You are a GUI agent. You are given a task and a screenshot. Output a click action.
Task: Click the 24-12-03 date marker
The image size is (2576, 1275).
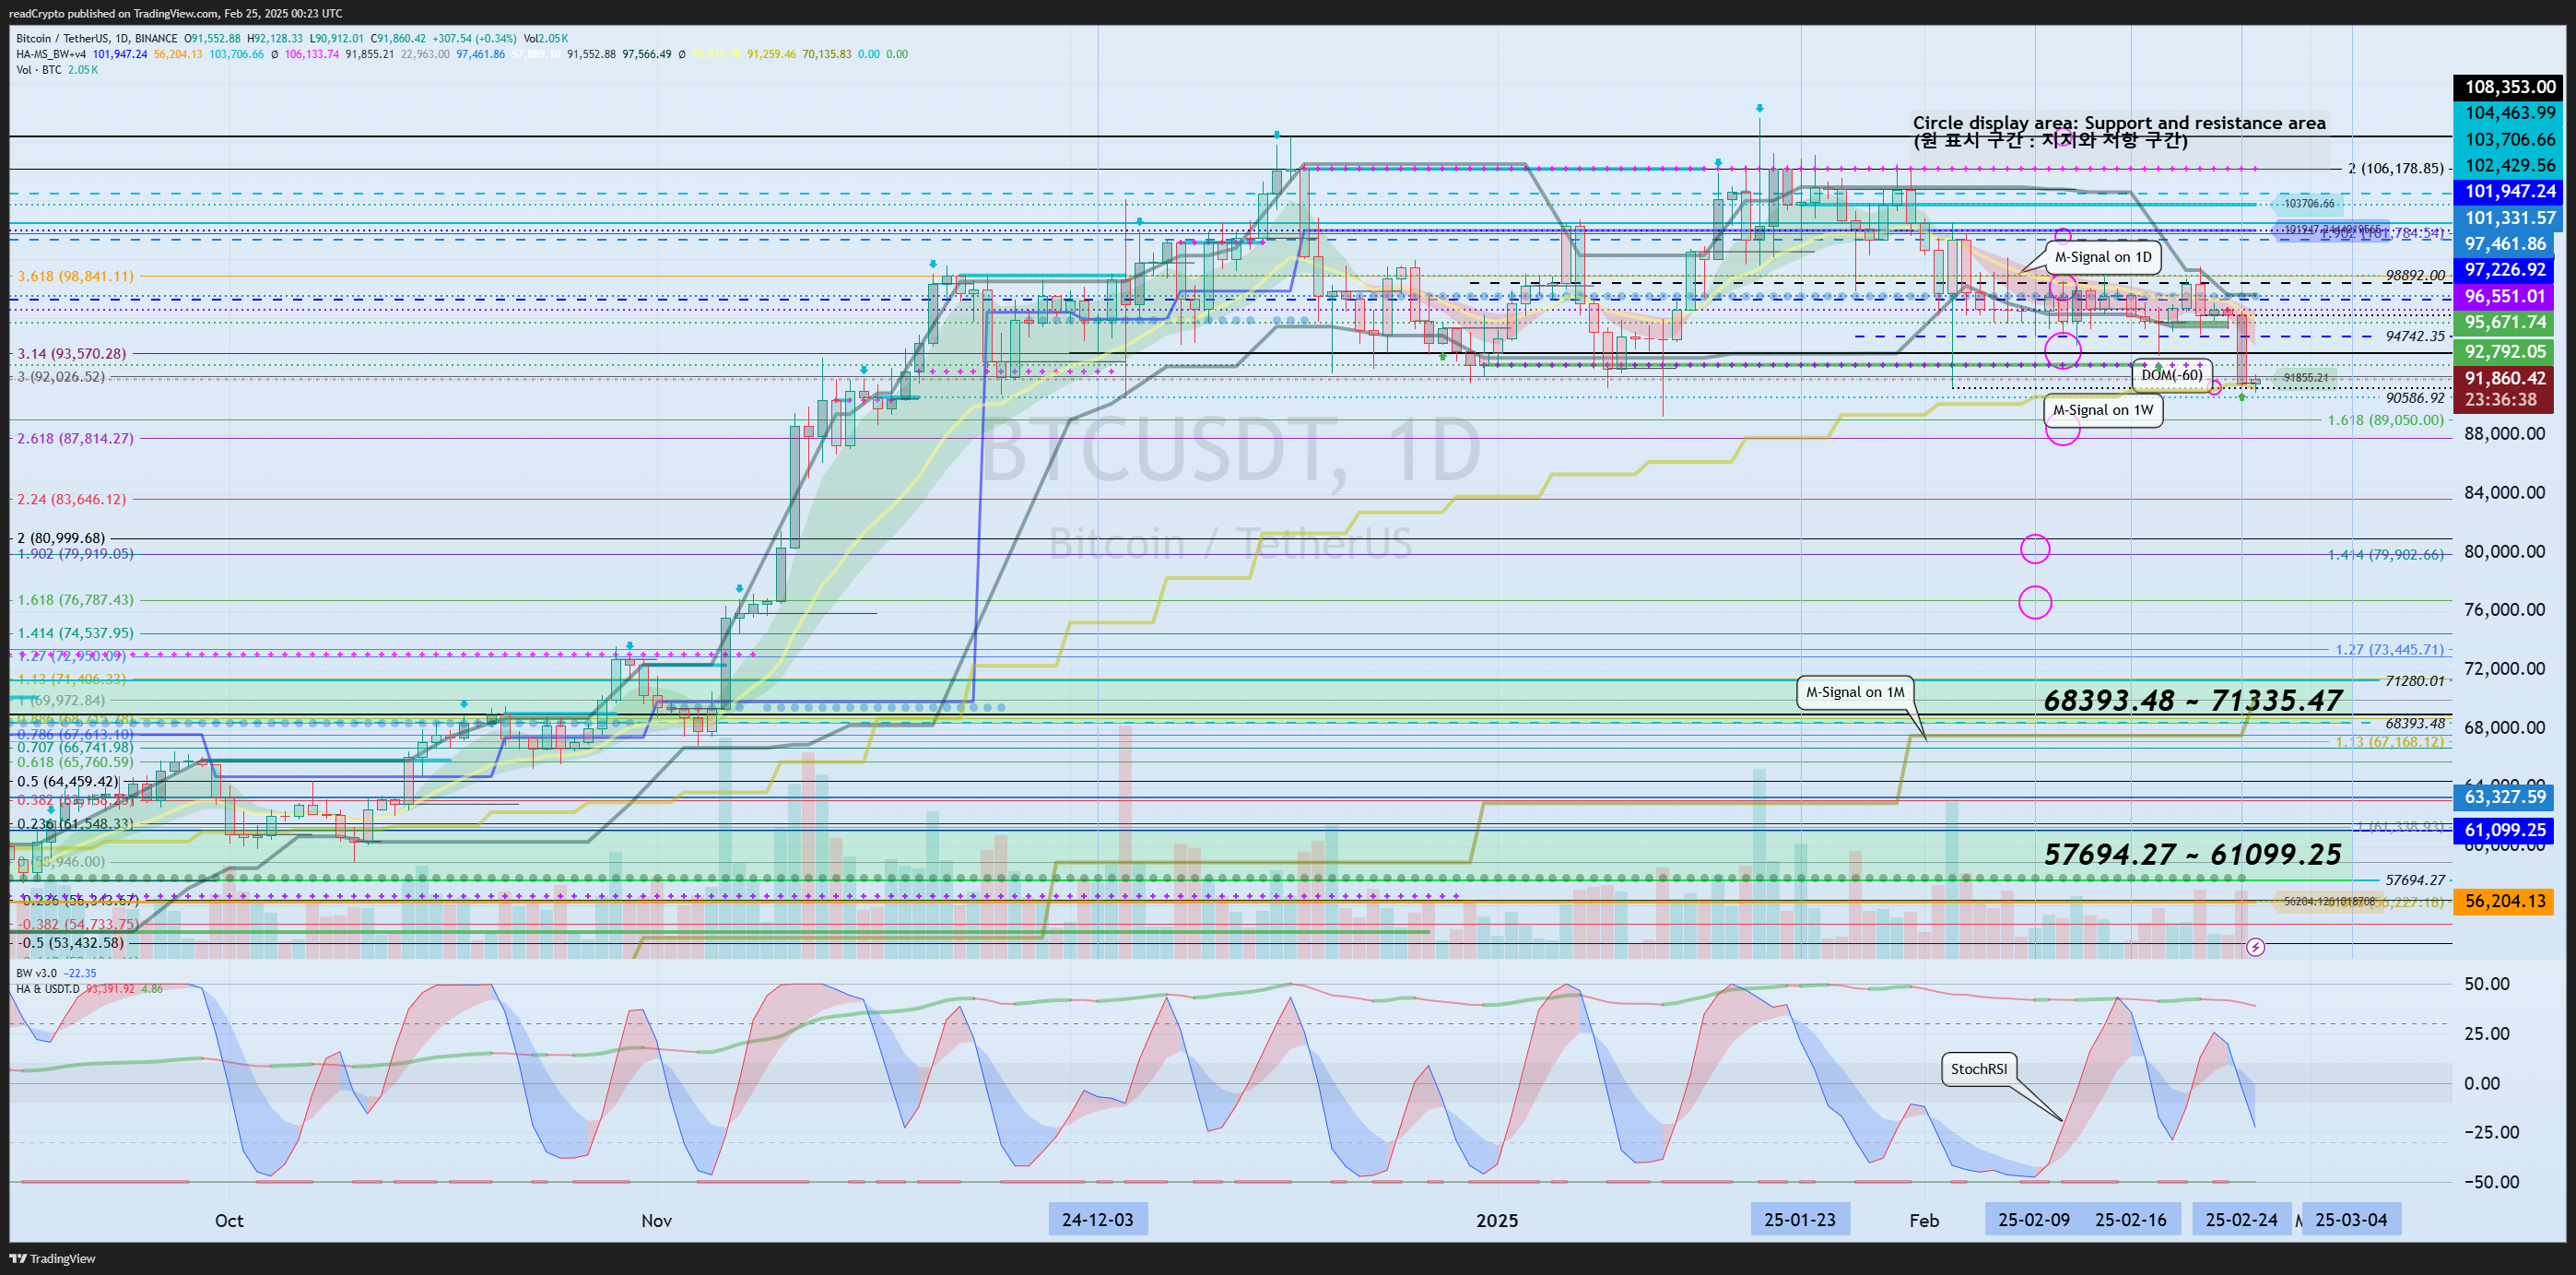click(x=1098, y=1219)
